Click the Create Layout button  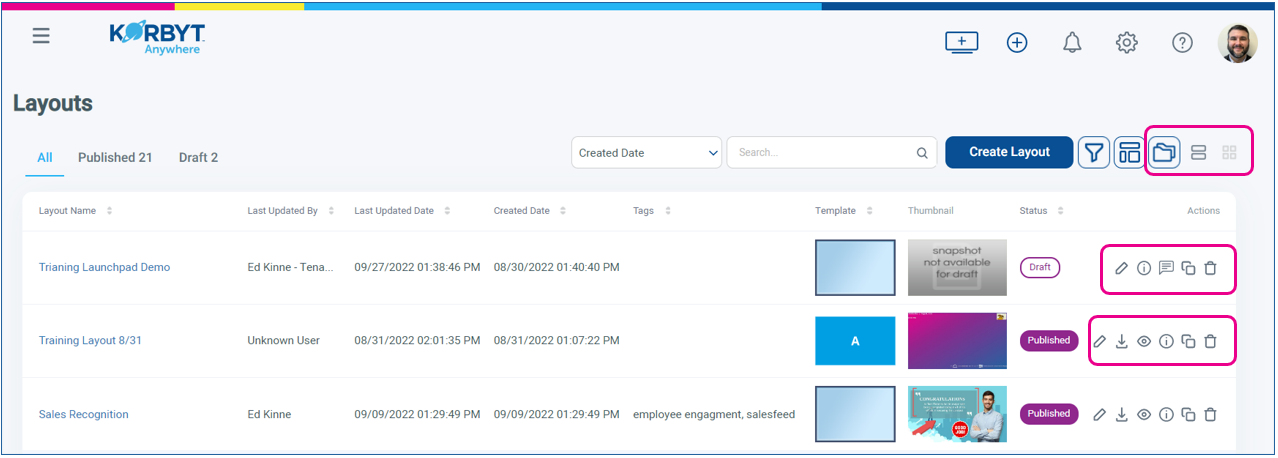[x=1009, y=152]
